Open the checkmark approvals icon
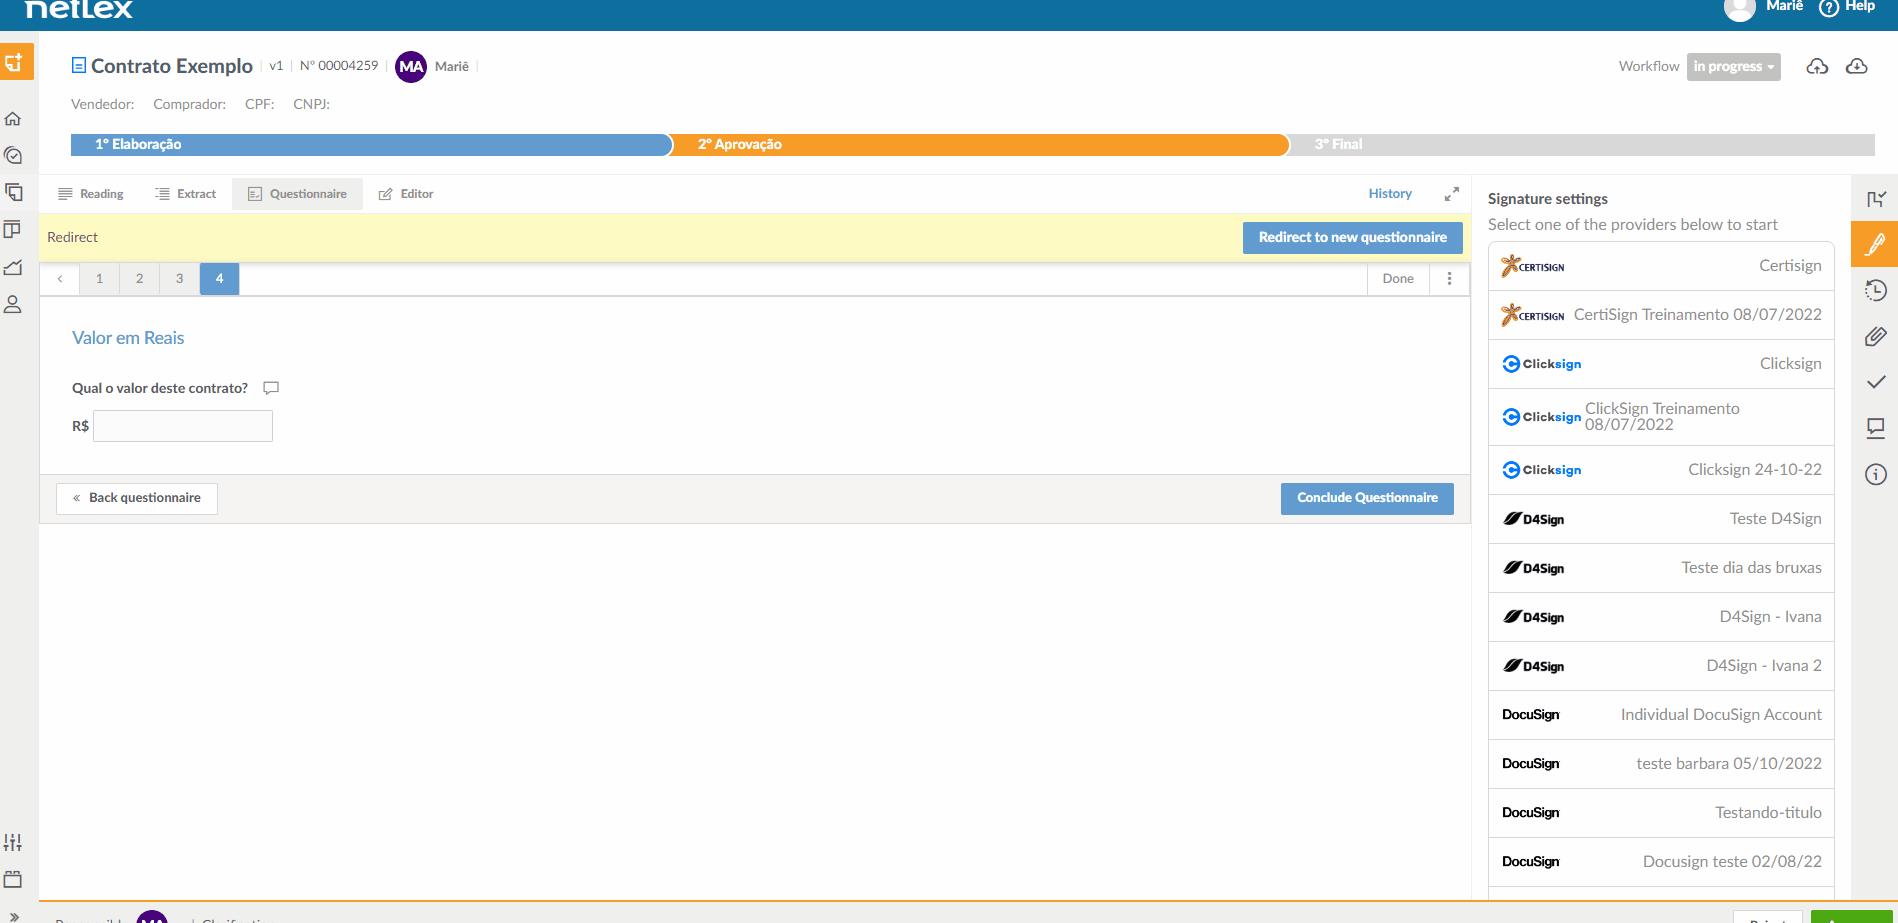The width and height of the screenshot is (1898, 923). coord(1876,382)
